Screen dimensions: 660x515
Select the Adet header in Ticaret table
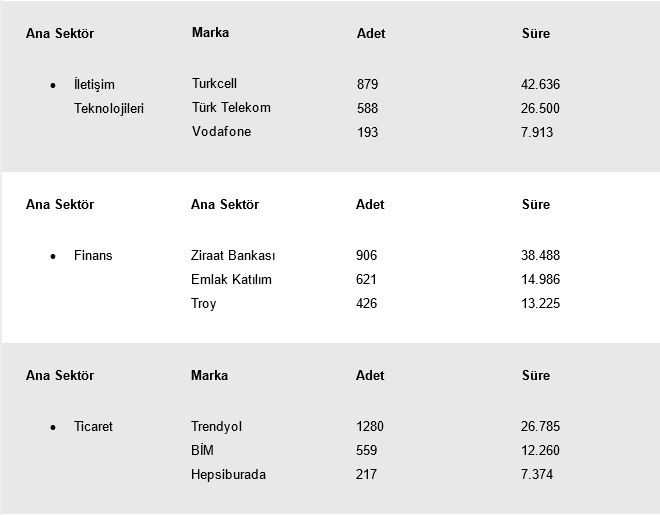pos(370,375)
